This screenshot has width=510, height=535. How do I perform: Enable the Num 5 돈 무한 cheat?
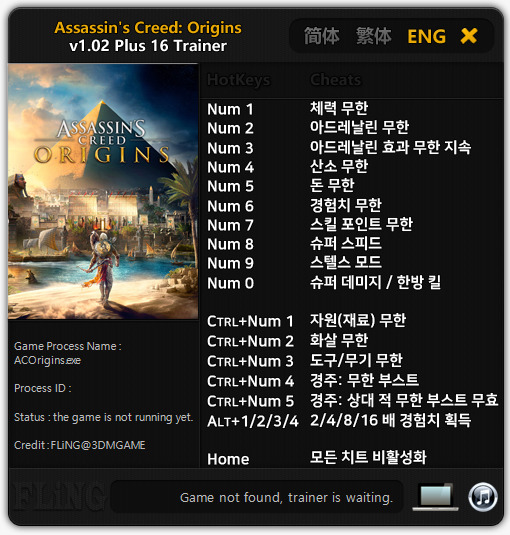click(x=281, y=186)
